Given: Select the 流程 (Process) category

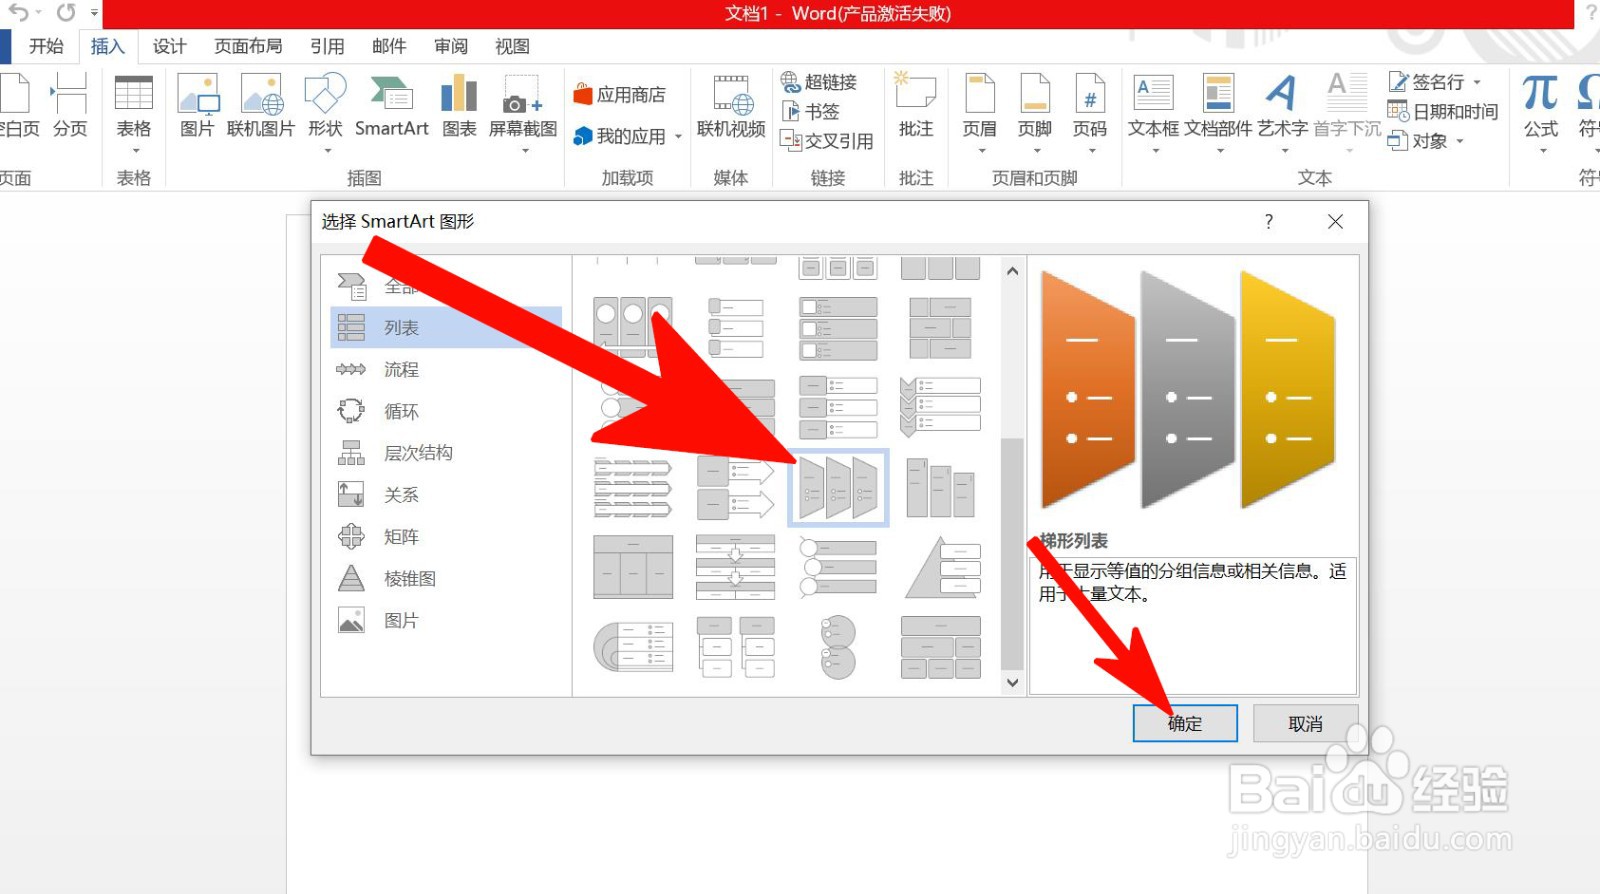Looking at the screenshot, I should pyautogui.click(x=446, y=370).
